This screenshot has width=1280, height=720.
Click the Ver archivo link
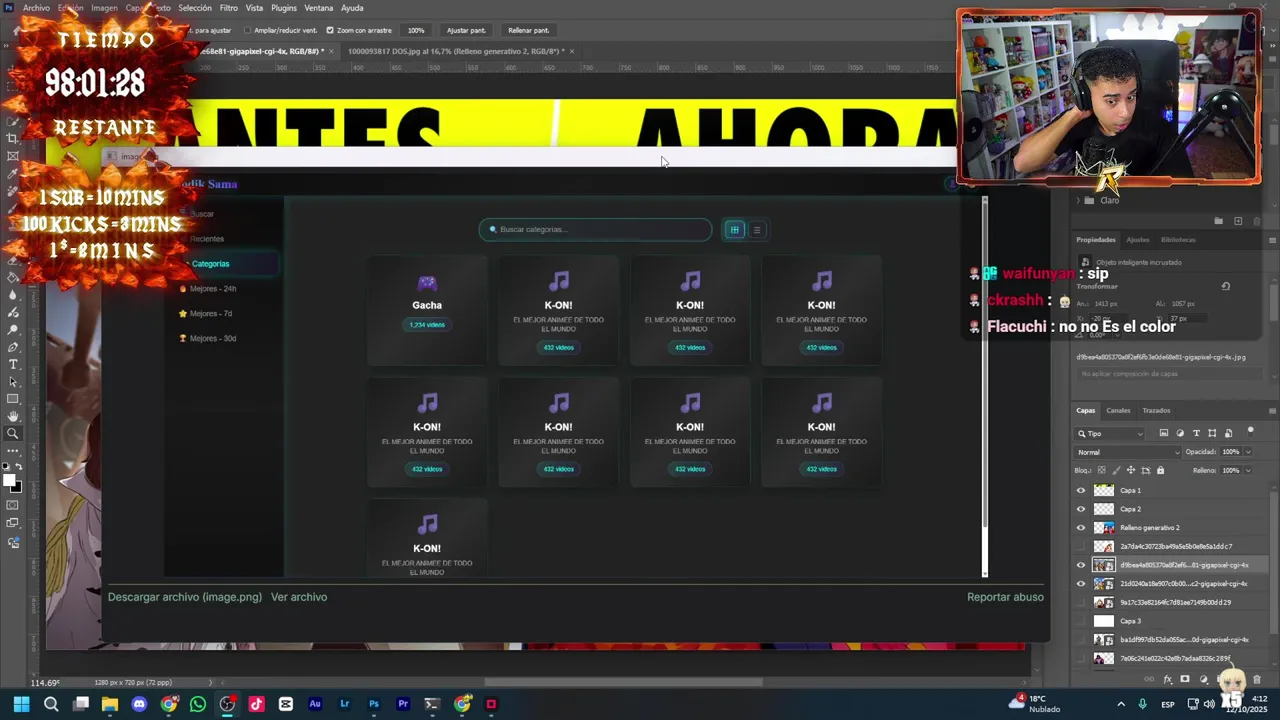299,597
